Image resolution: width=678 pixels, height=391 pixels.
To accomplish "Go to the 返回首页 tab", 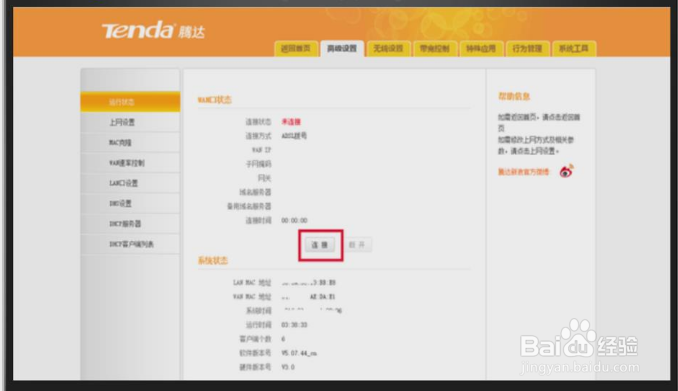I will point(296,48).
